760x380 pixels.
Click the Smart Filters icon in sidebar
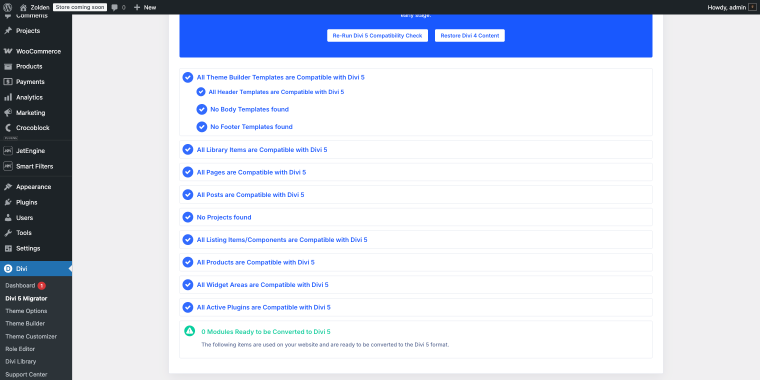(8, 166)
